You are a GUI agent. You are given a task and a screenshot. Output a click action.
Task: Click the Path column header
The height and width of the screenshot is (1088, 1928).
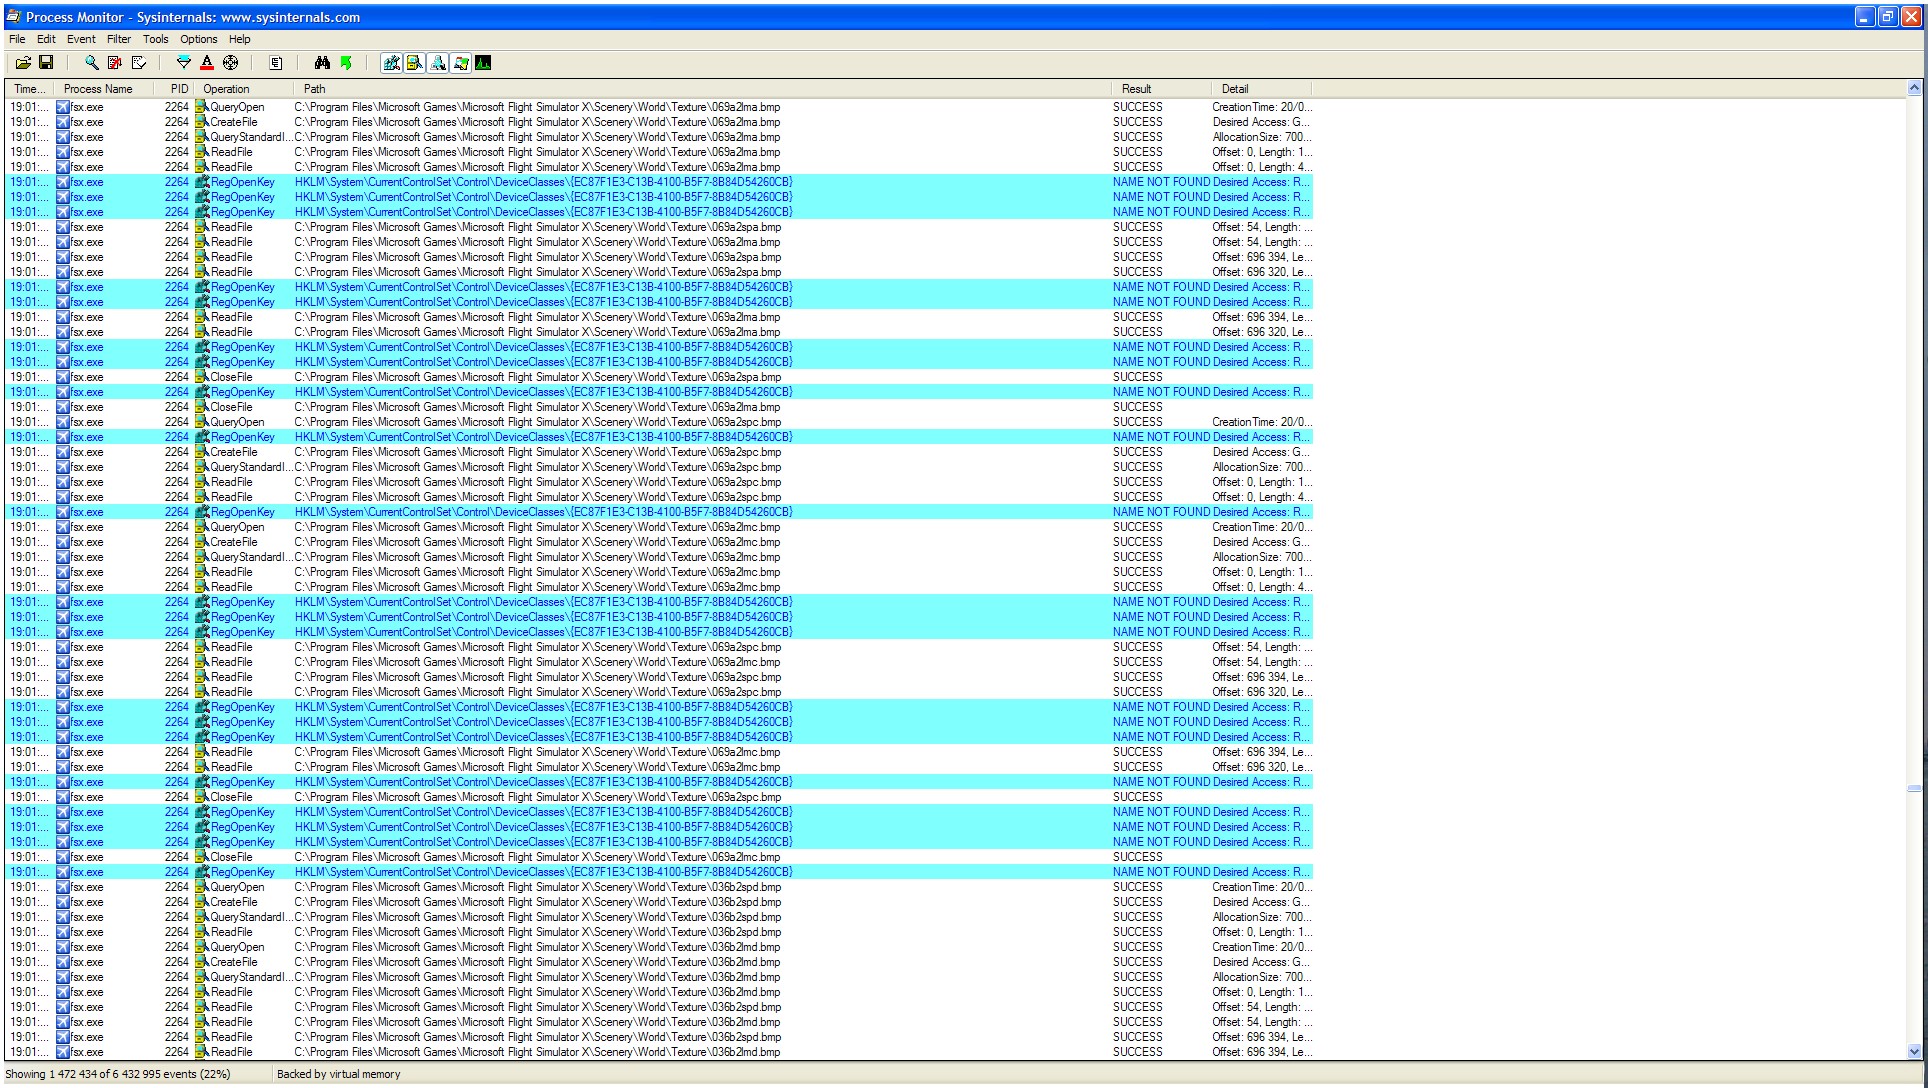pos(702,89)
